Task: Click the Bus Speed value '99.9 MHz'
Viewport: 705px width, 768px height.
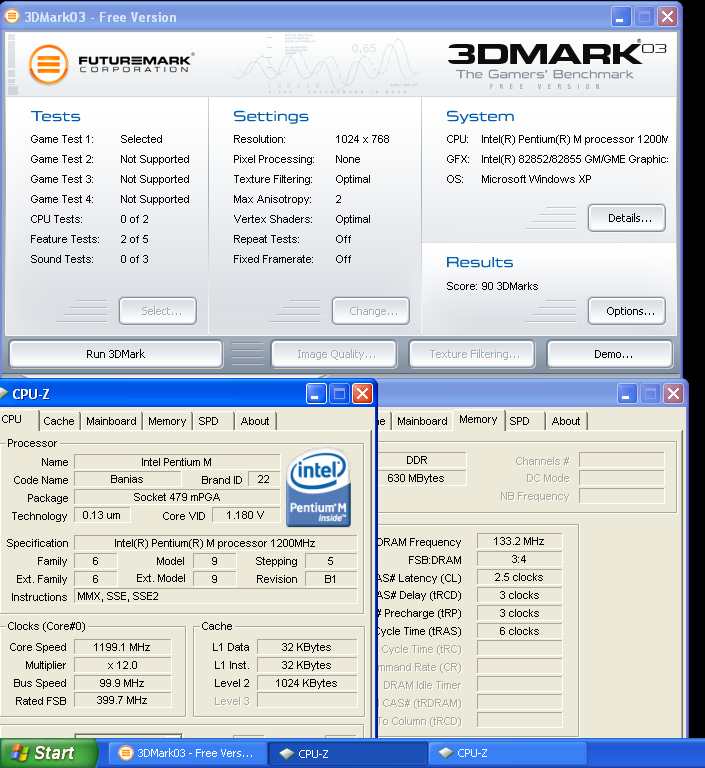Action: tap(122, 683)
